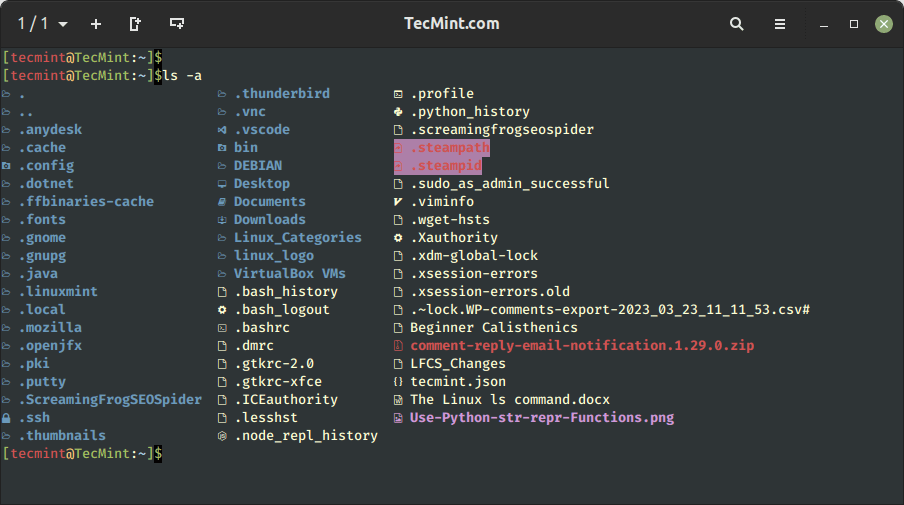Click the braces icon beside tecmint.json
The width and height of the screenshot is (904, 505).
[x=398, y=382]
